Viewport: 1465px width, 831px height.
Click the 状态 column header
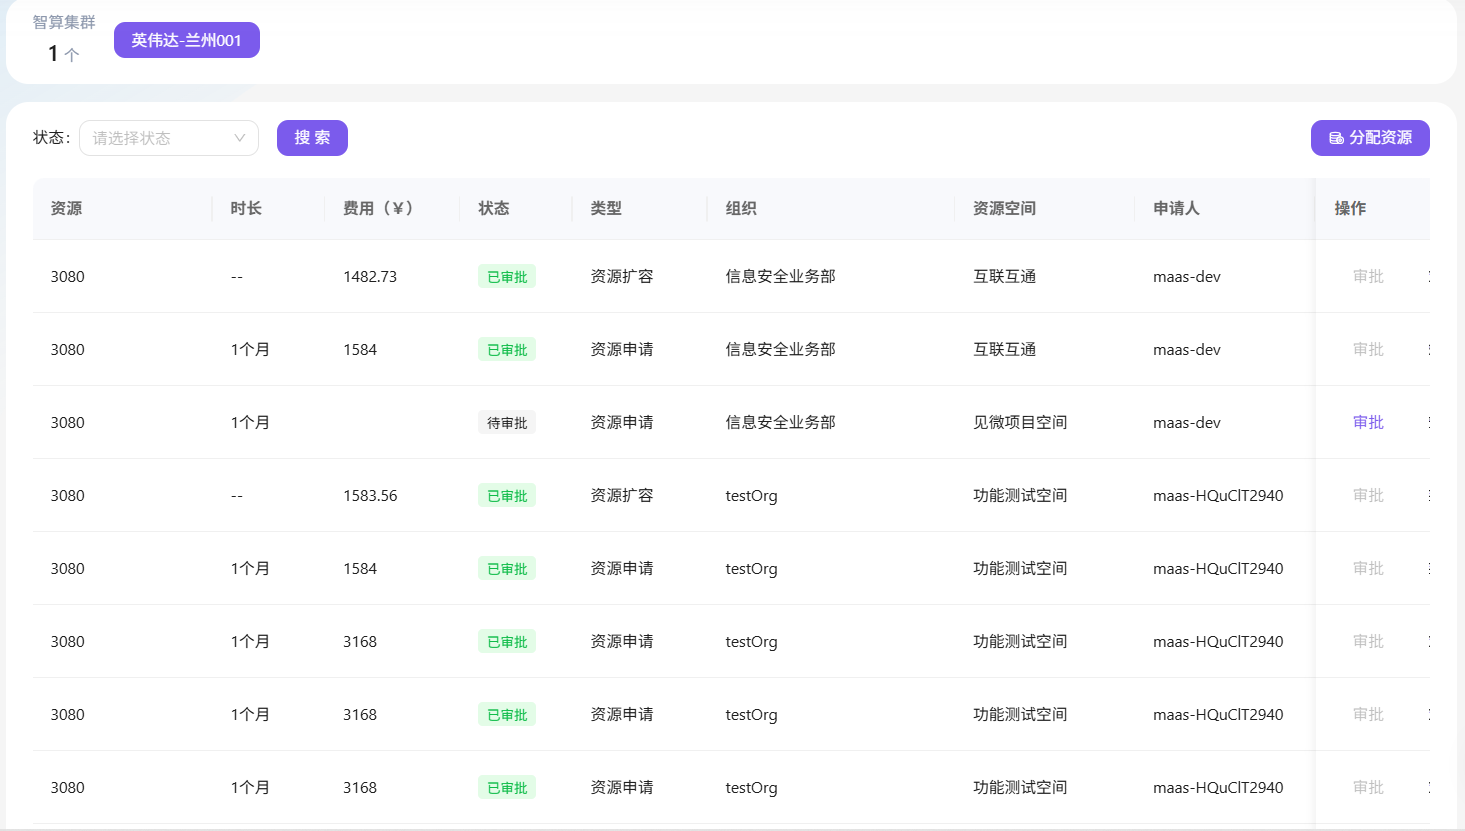(494, 208)
